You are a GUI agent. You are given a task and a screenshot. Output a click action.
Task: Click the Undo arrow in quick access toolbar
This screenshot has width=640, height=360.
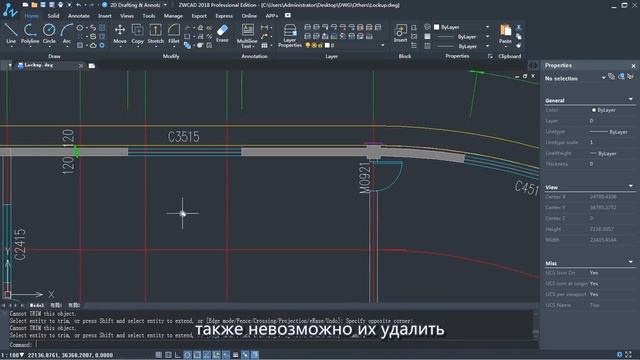[78, 5]
